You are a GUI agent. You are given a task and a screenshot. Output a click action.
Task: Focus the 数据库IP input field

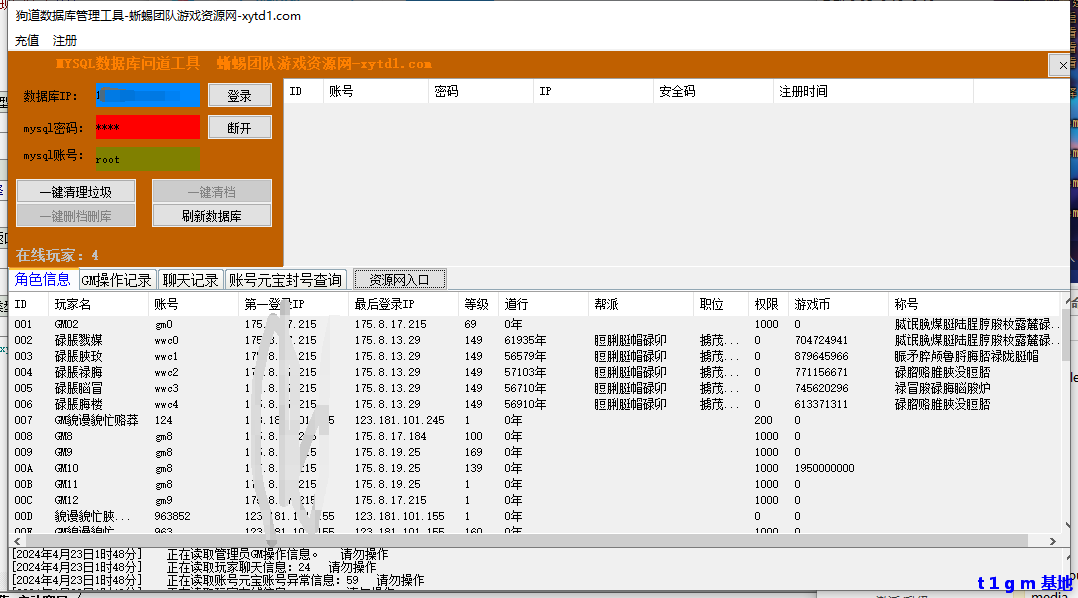[147, 96]
